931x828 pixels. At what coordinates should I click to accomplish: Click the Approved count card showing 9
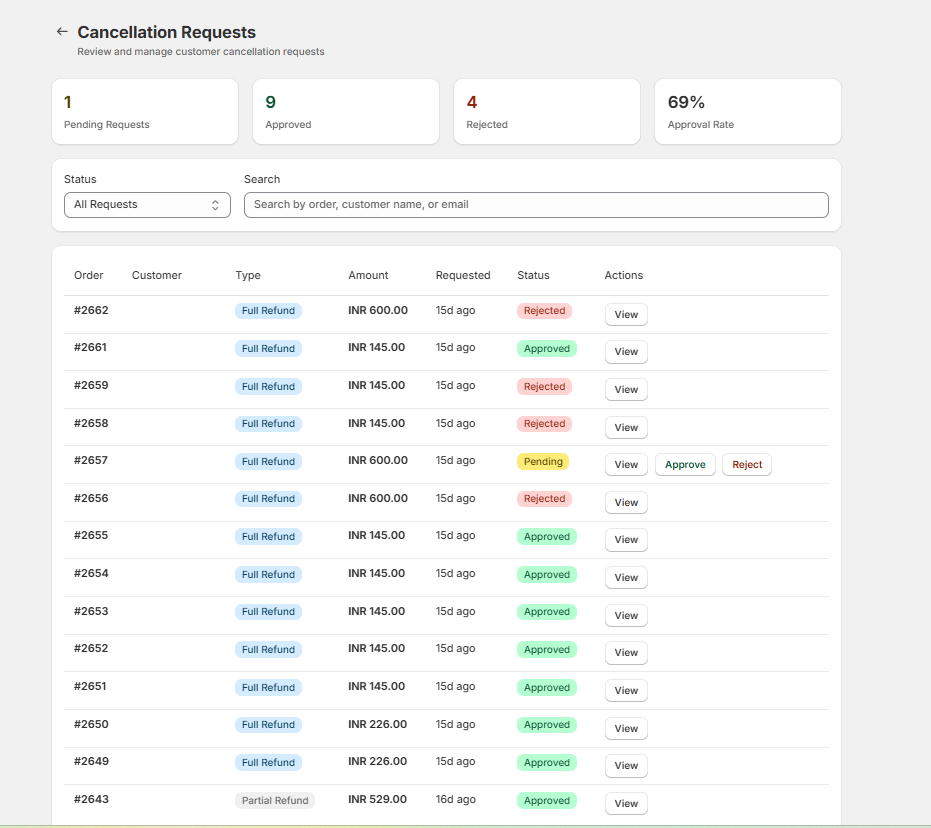pos(345,111)
